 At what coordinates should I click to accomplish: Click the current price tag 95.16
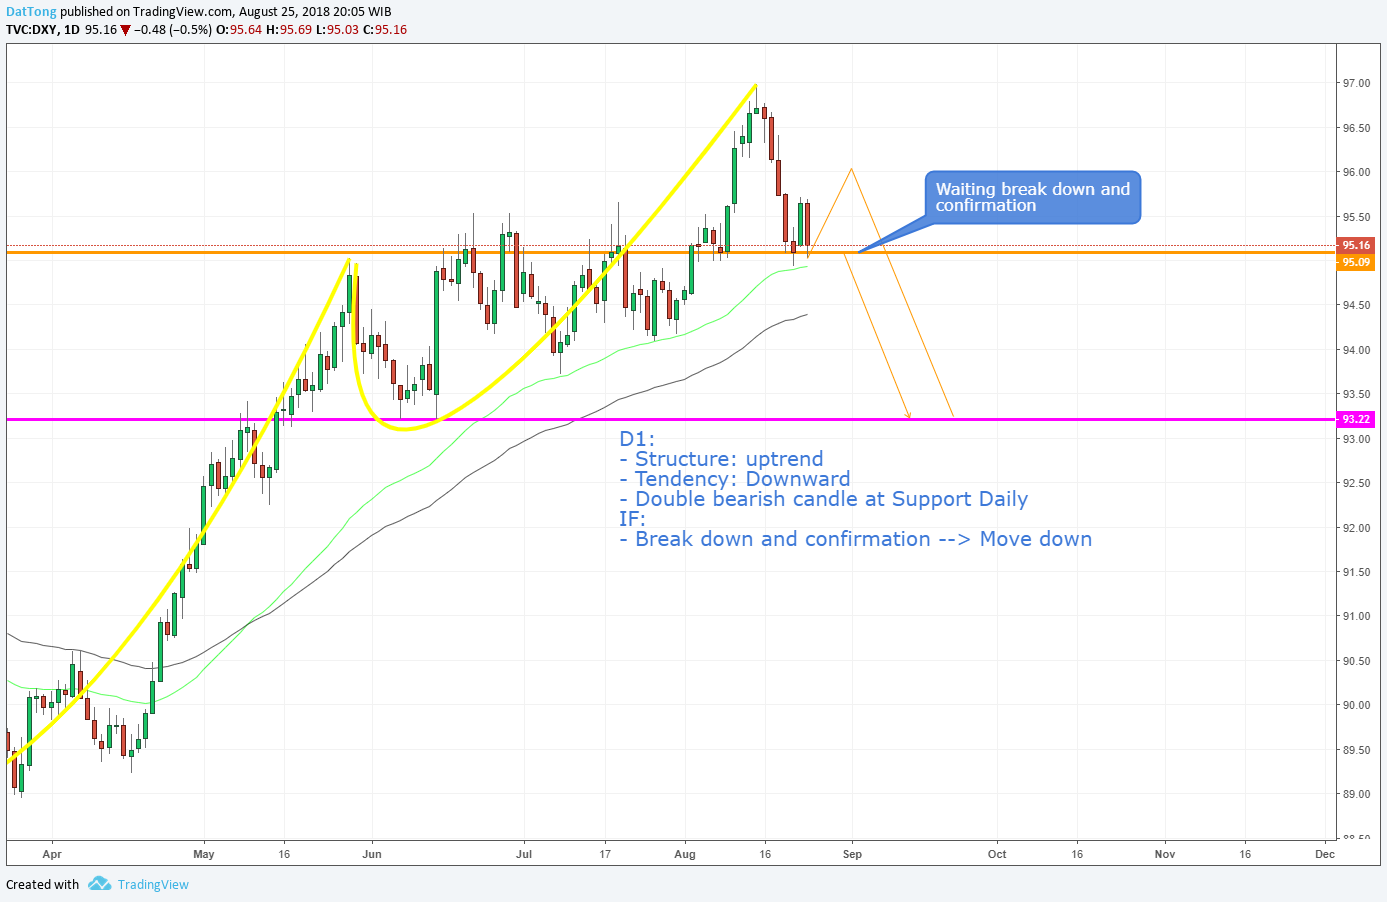[x=1356, y=245]
